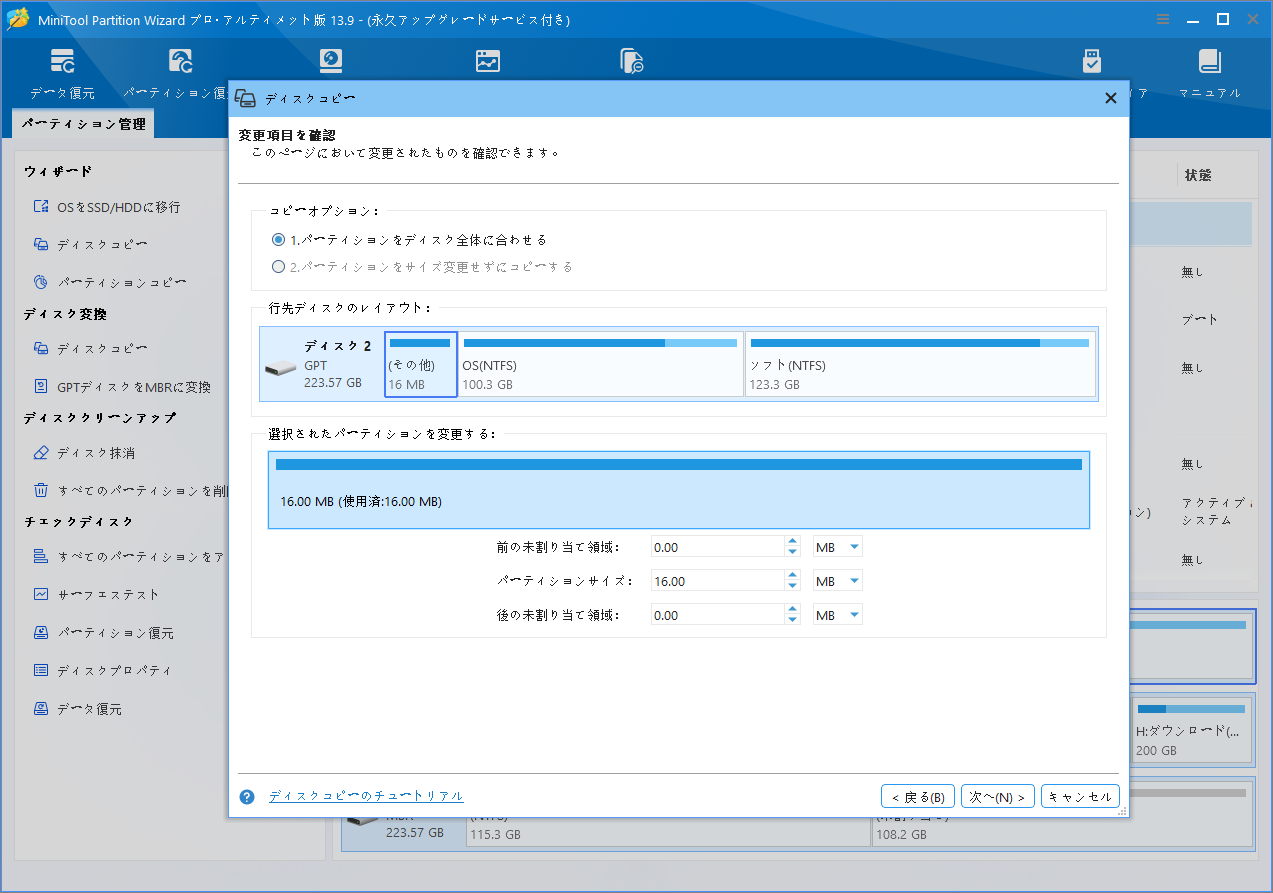This screenshot has width=1273, height=893.
Task: Click the bootable media toolbar icon
Action: [x=1091, y=62]
